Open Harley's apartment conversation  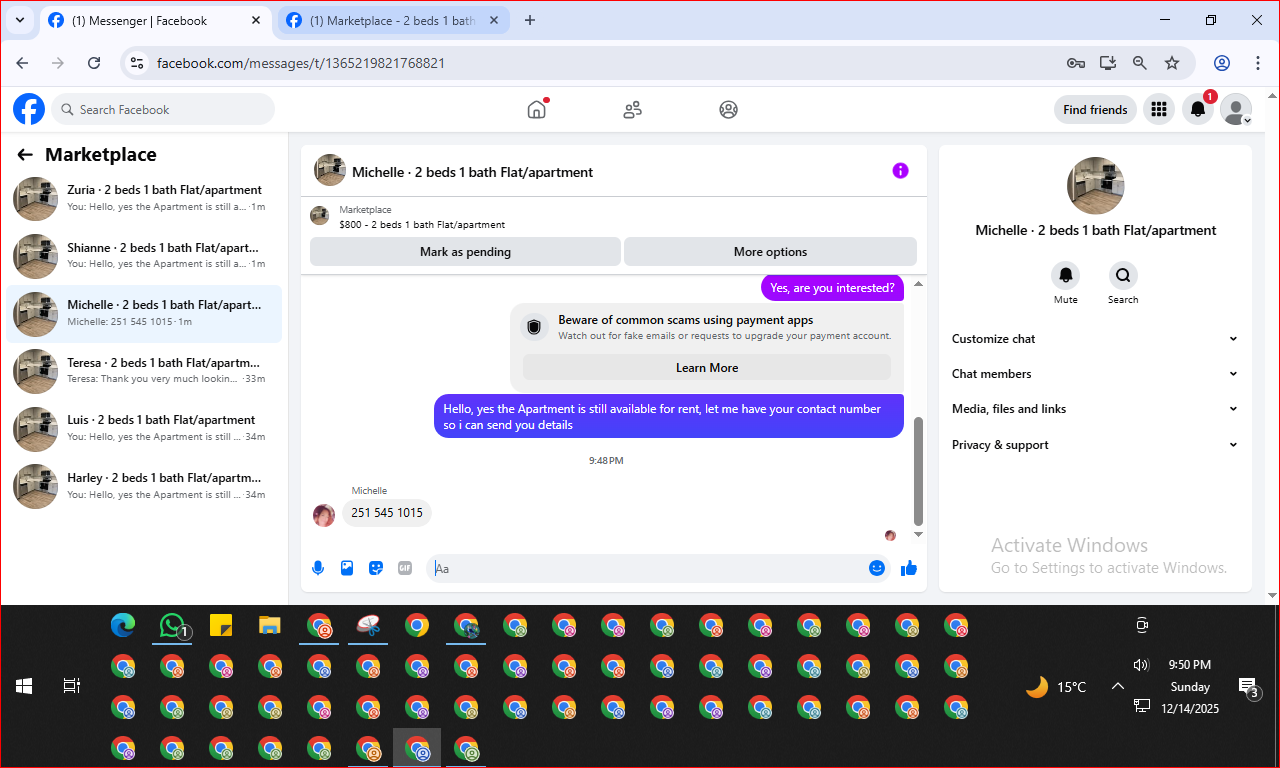144,486
